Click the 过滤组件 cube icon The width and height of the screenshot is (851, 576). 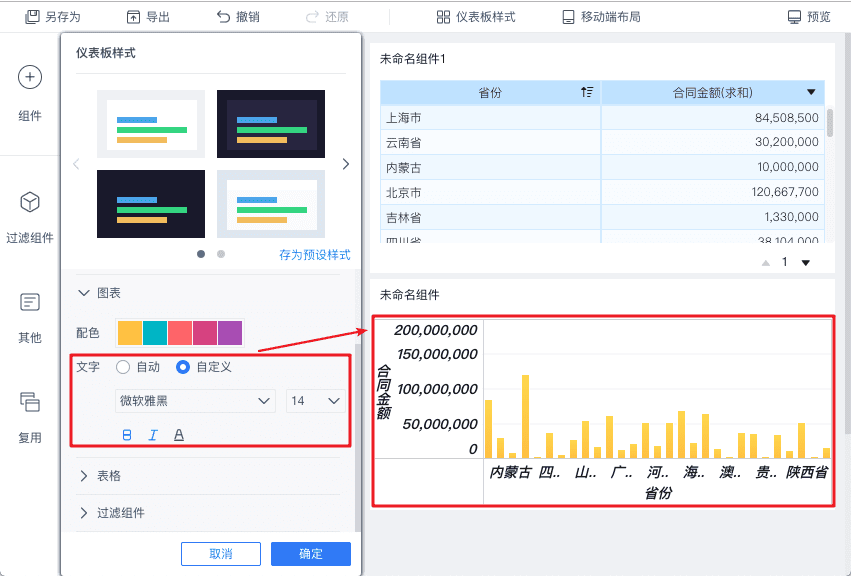30,202
